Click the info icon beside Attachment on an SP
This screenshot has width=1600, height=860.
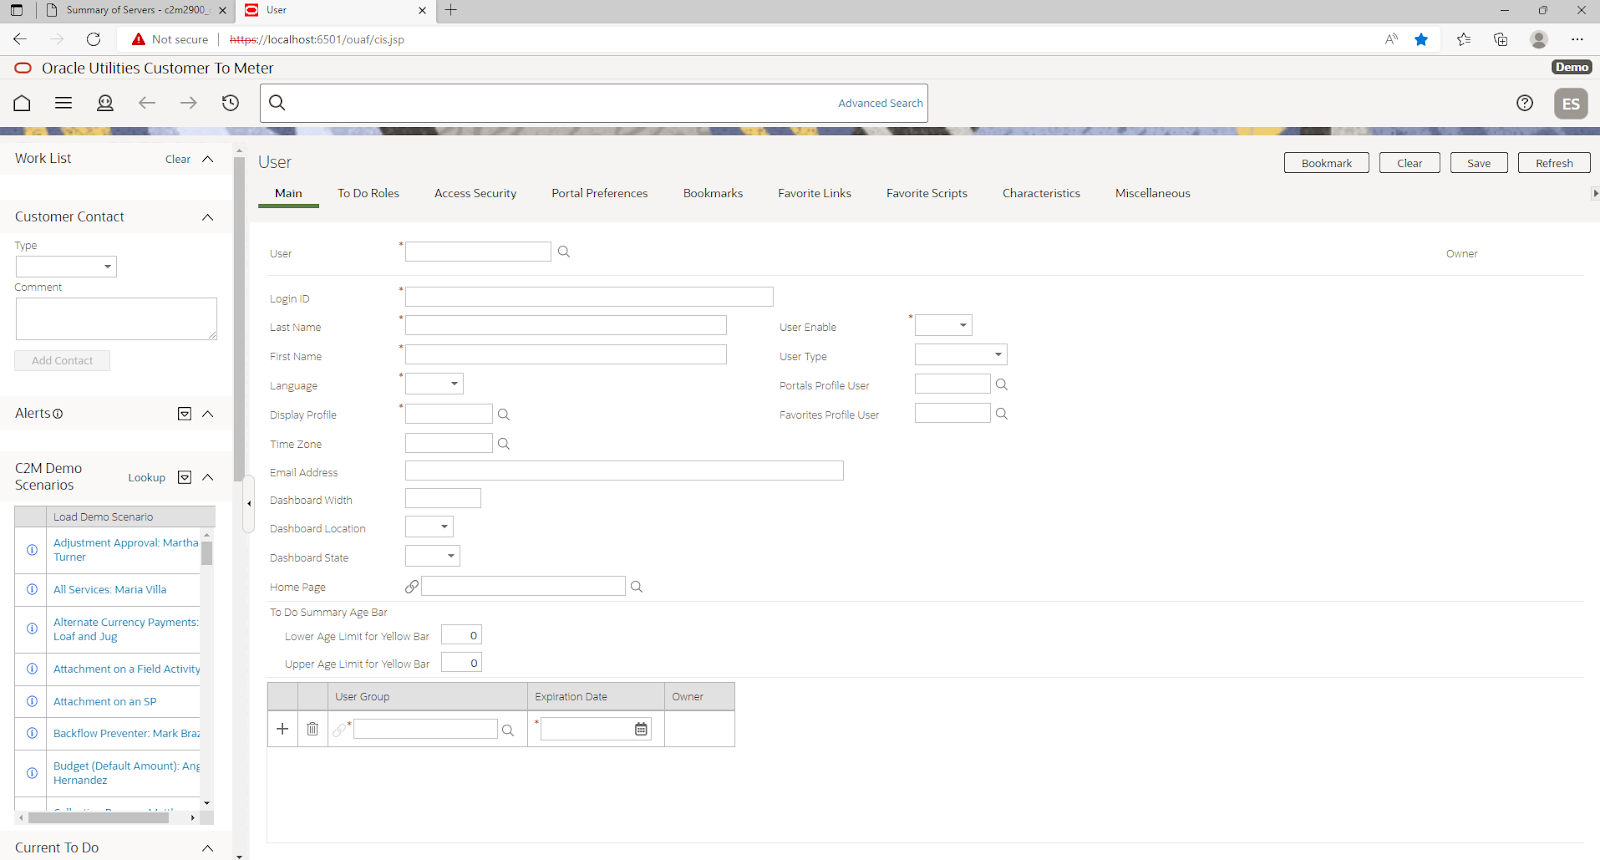[x=32, y=701]
